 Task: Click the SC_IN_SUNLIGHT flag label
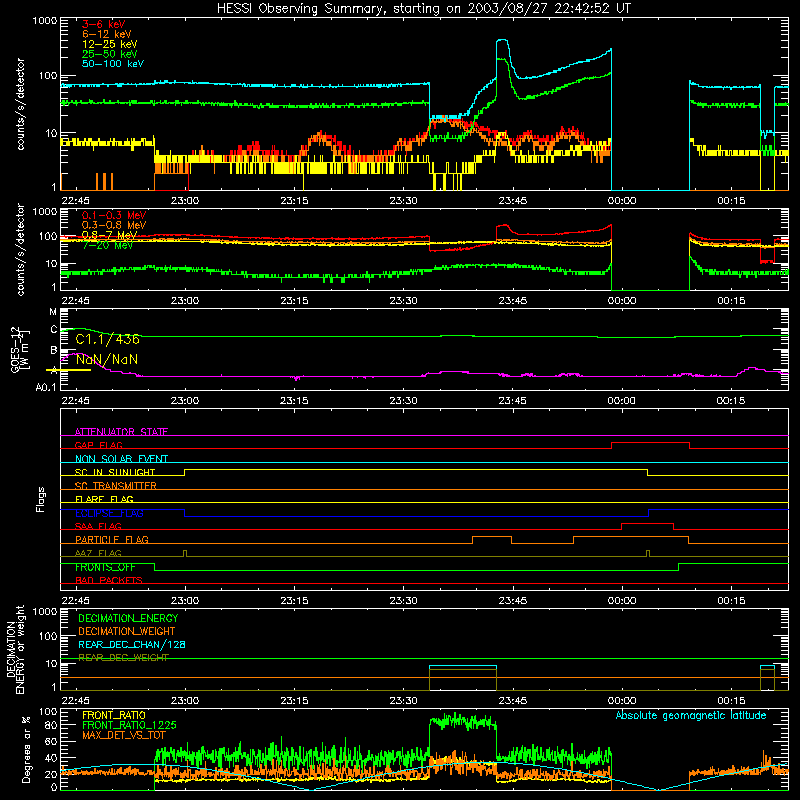(x=115, y=472)
